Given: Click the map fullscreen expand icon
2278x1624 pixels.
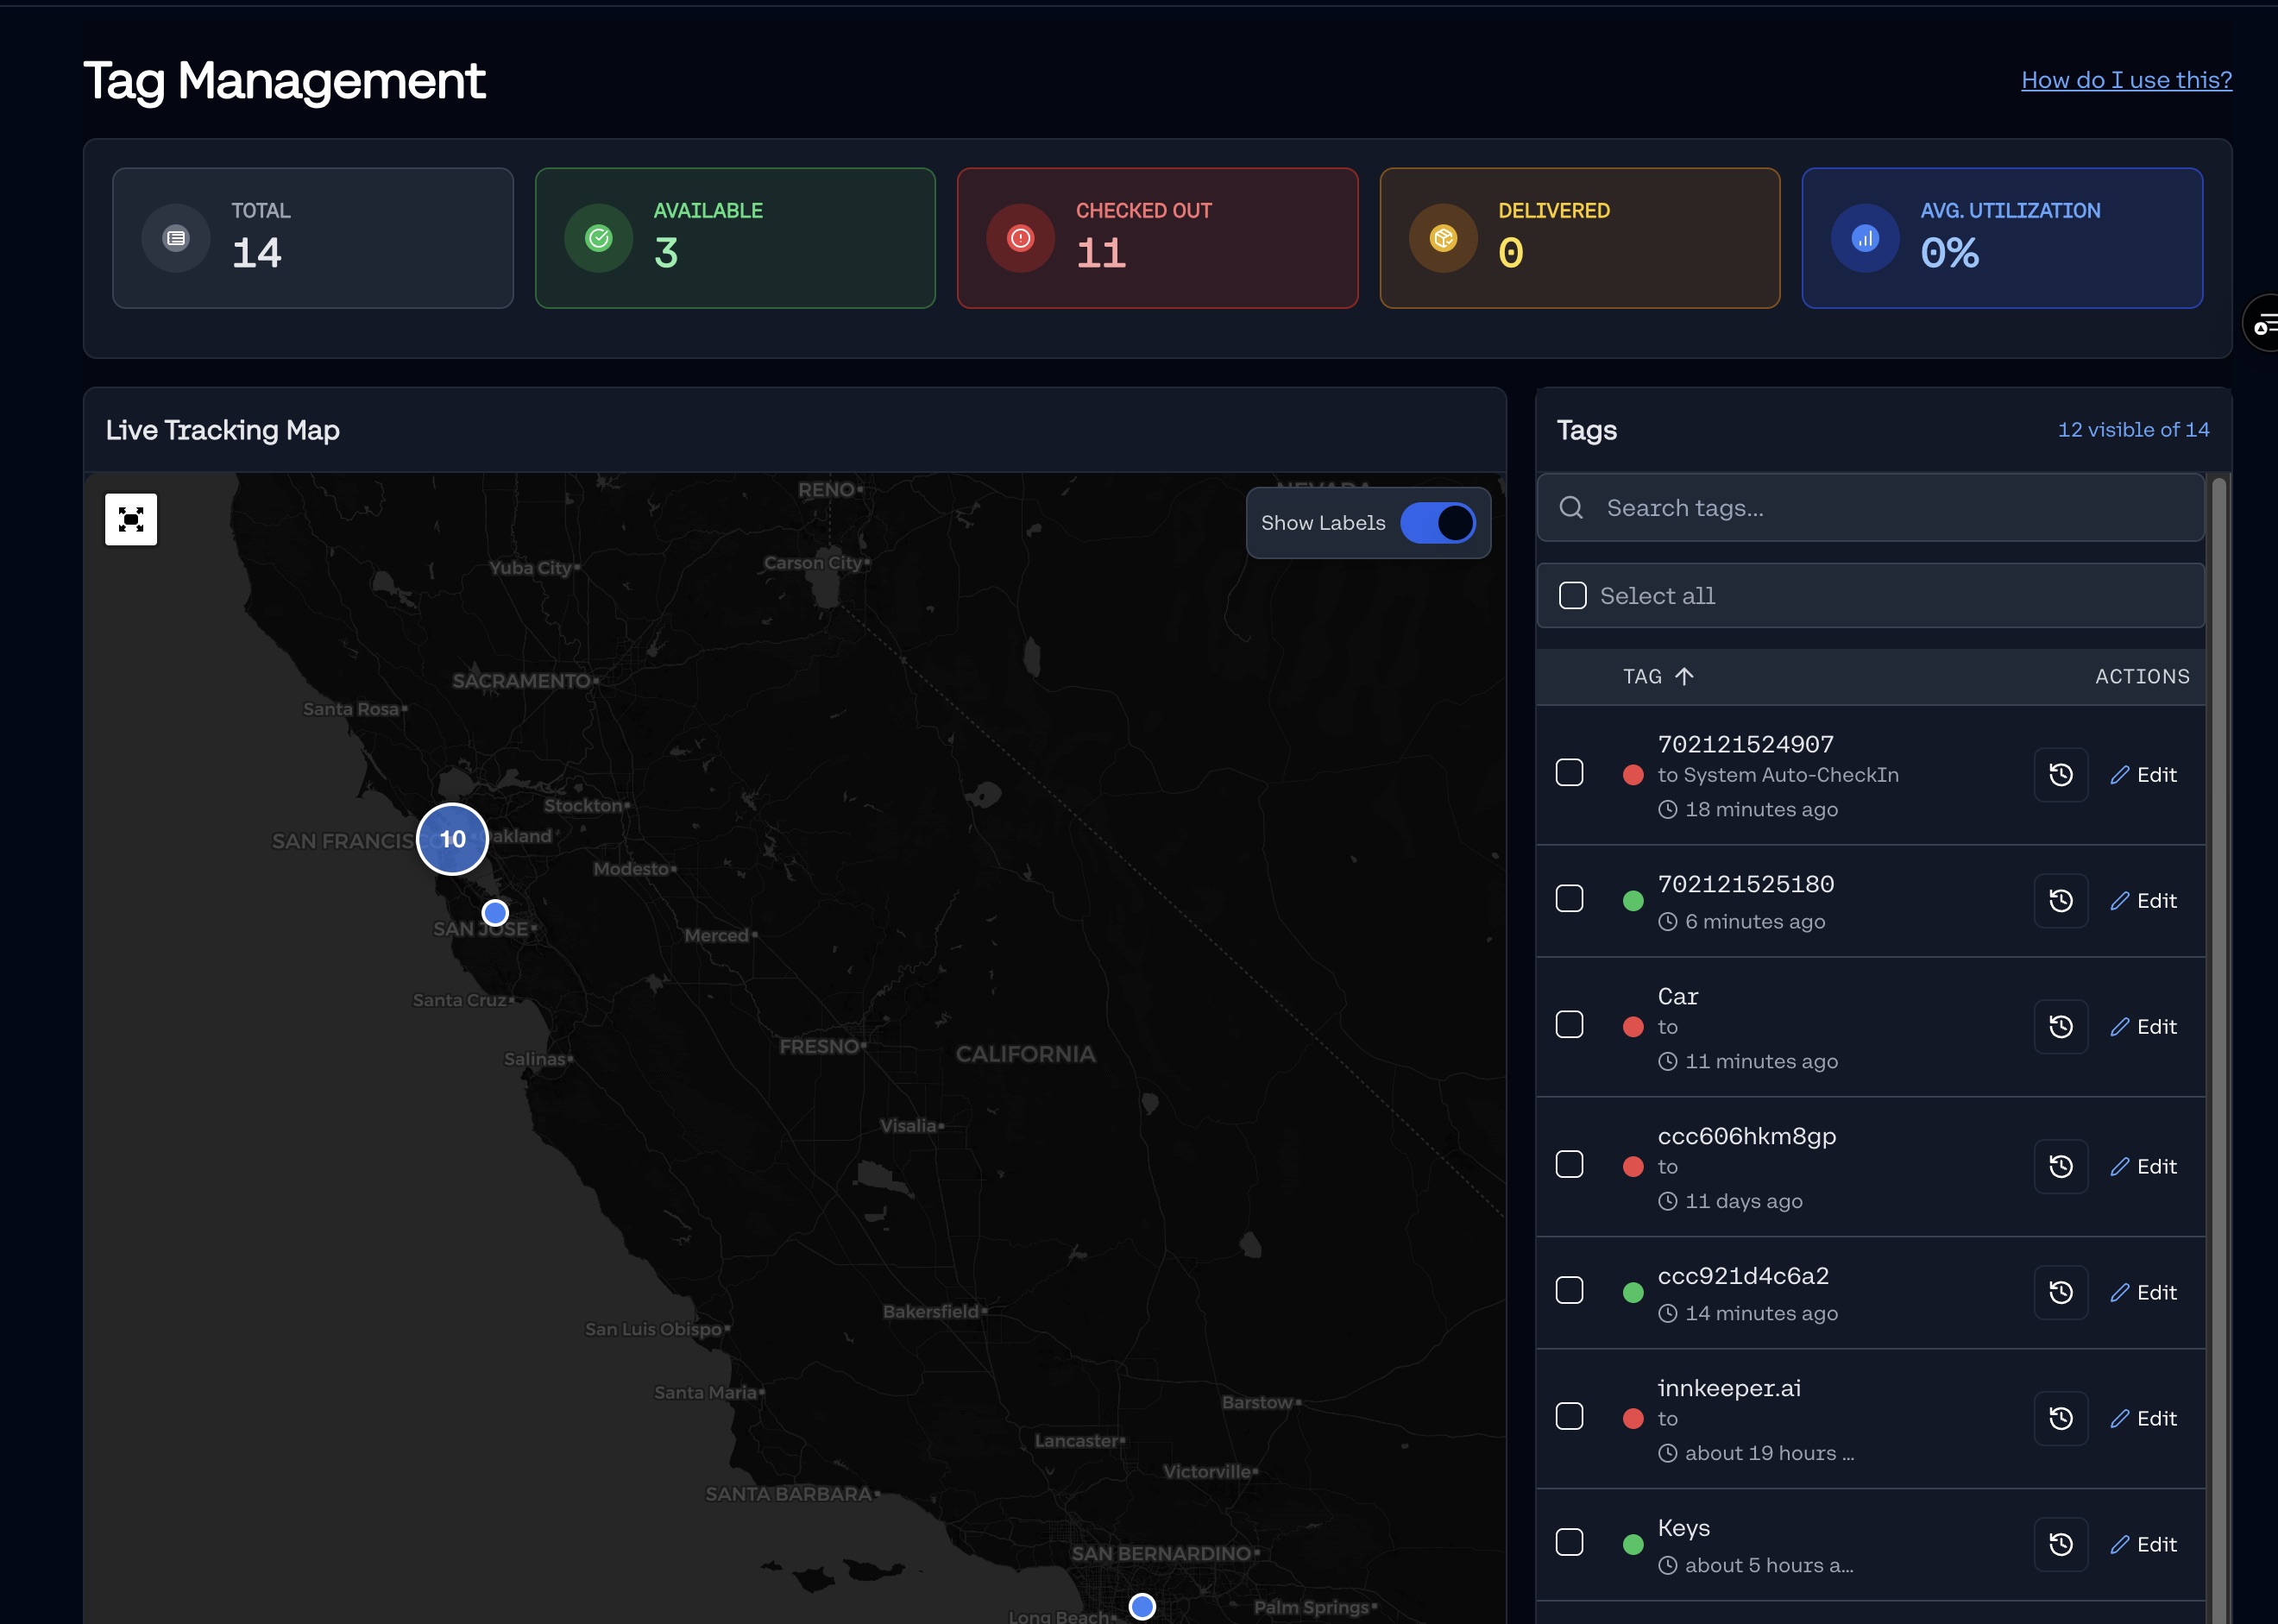Looking at the screenshot, I should (x=131, y=519).
